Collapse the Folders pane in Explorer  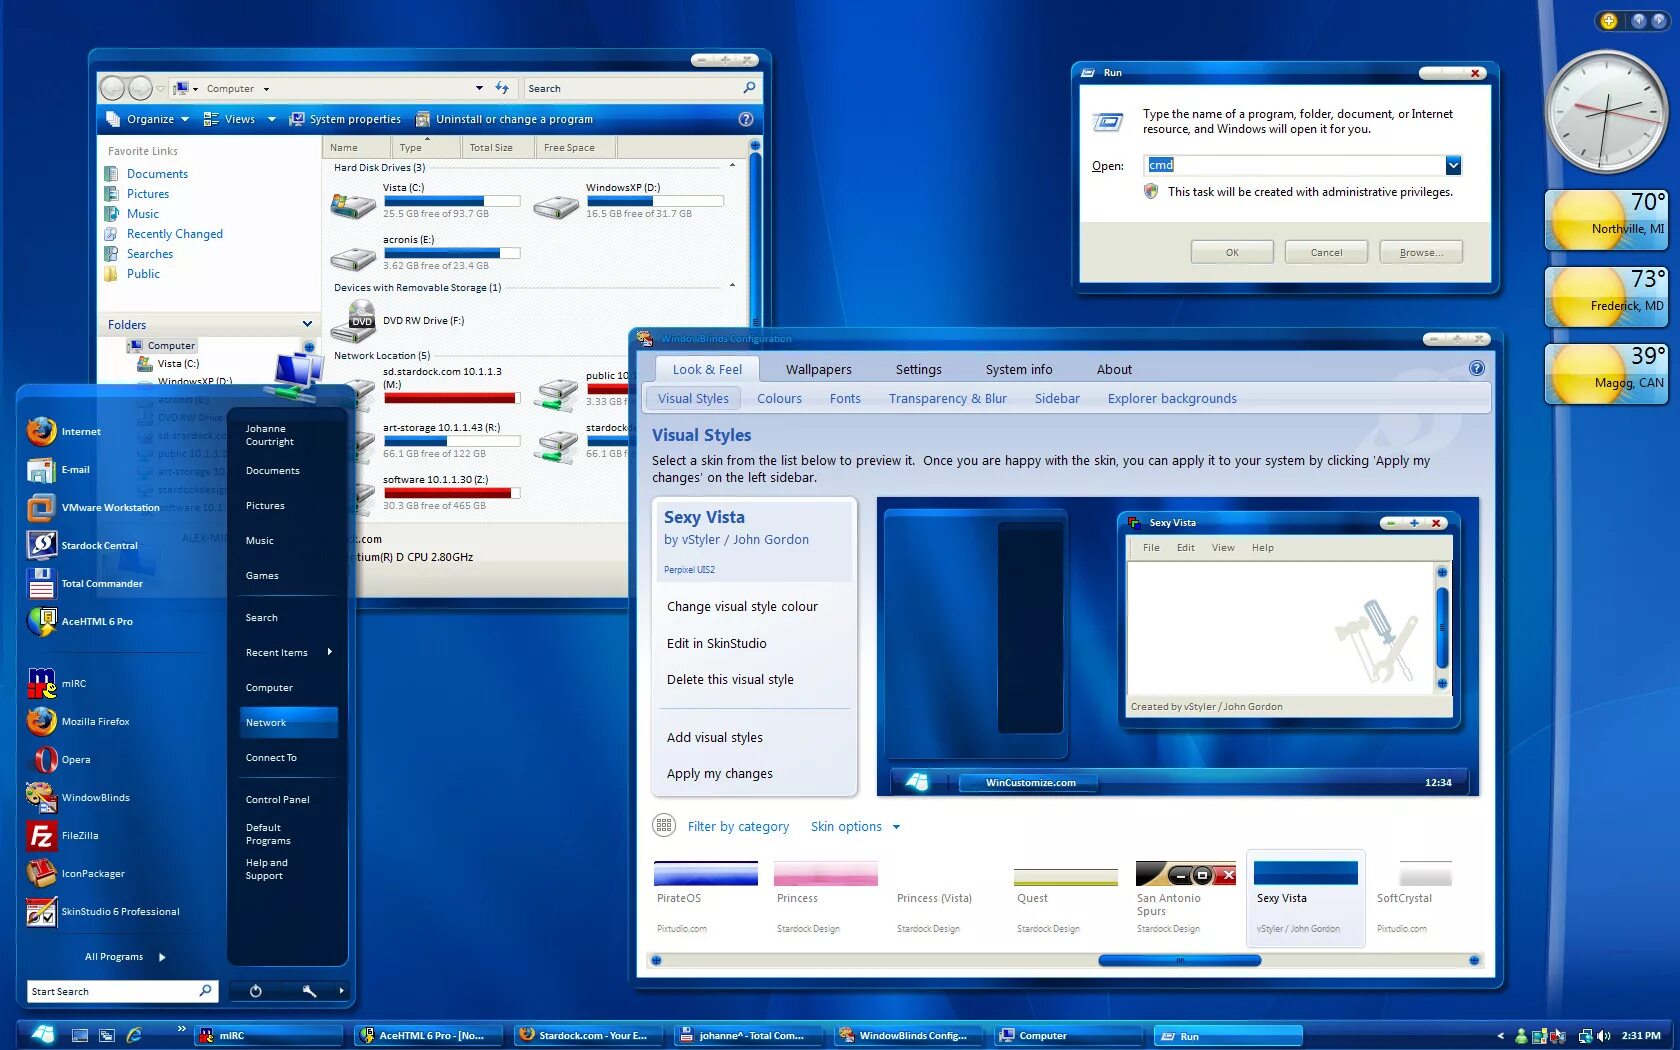click(x=307, y=324)
